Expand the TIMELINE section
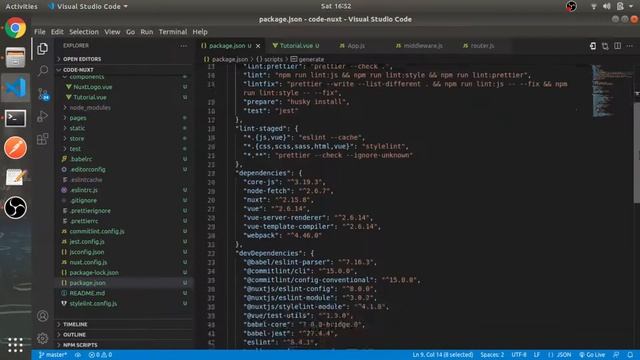 tap(75, 324)
